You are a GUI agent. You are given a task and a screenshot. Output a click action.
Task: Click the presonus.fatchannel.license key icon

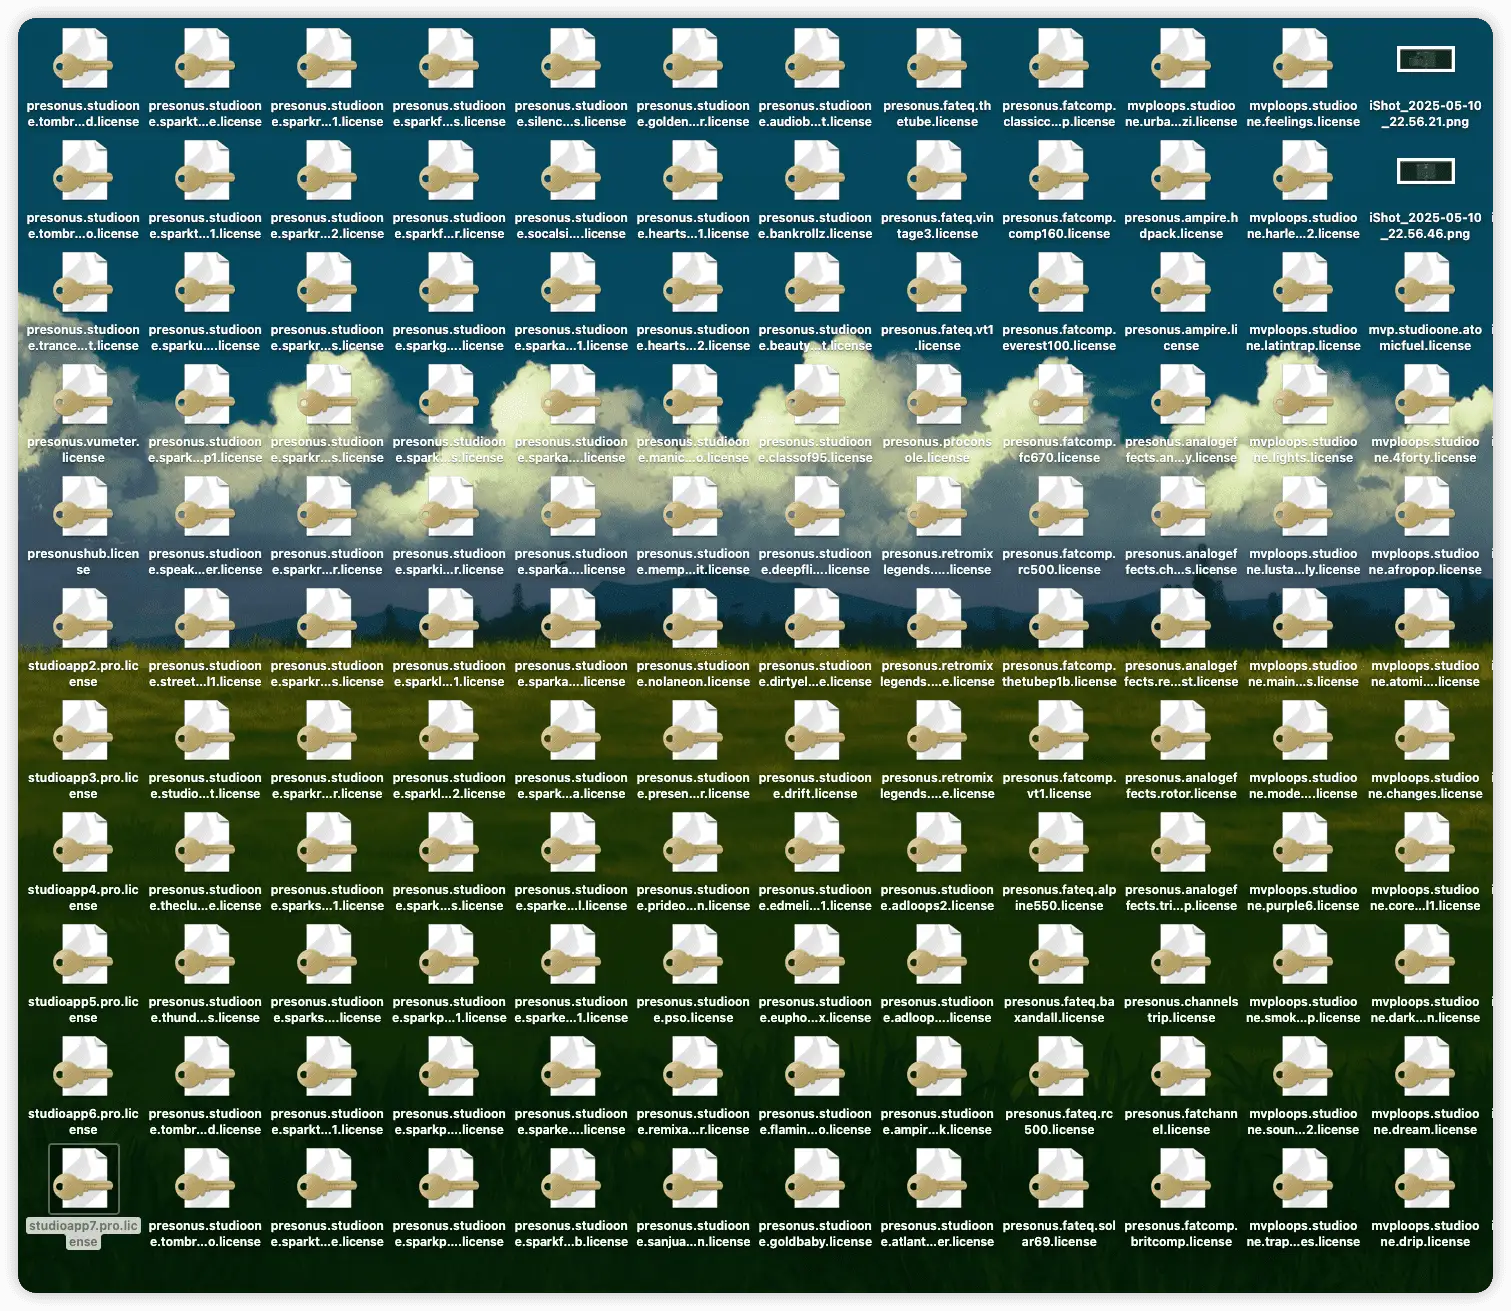[x=1181, y=1068]
